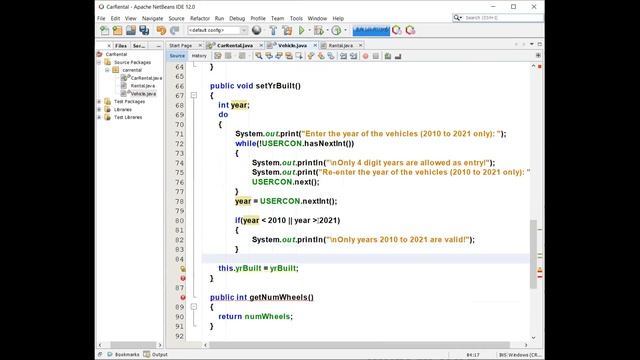Click the Bookmarks button in status bar

point(123,354)
